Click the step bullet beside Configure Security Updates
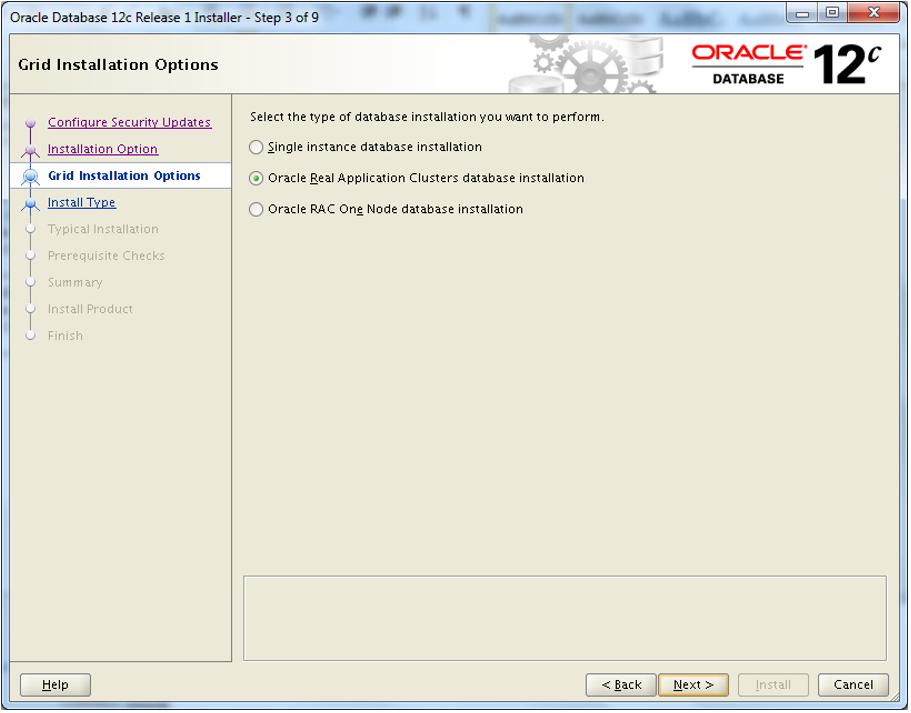 [31, 123]
